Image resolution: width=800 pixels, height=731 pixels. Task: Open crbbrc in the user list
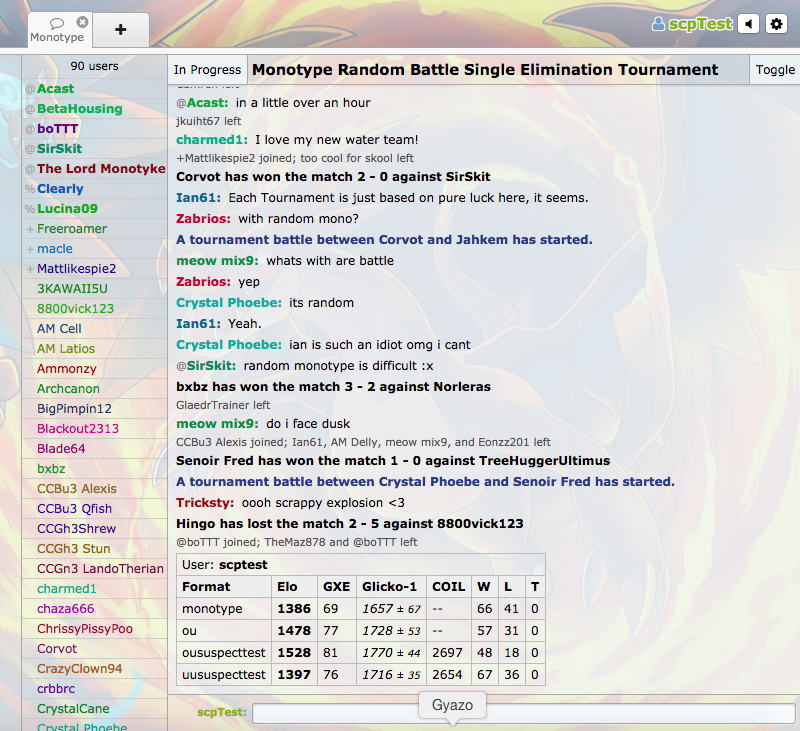[95, 689]
